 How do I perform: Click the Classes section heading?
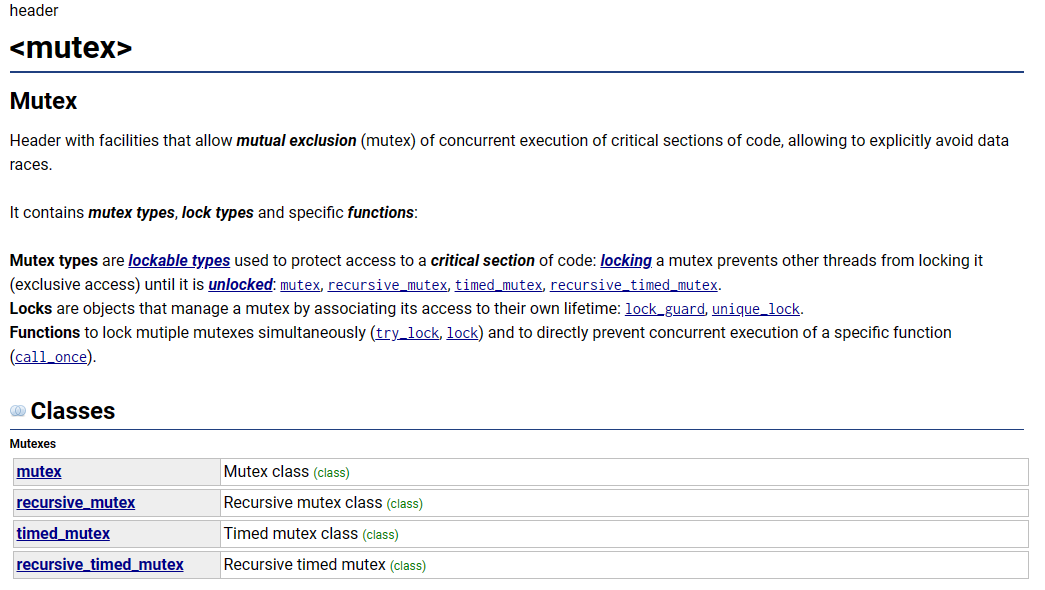pyautogui.click(x=73, y=411)
